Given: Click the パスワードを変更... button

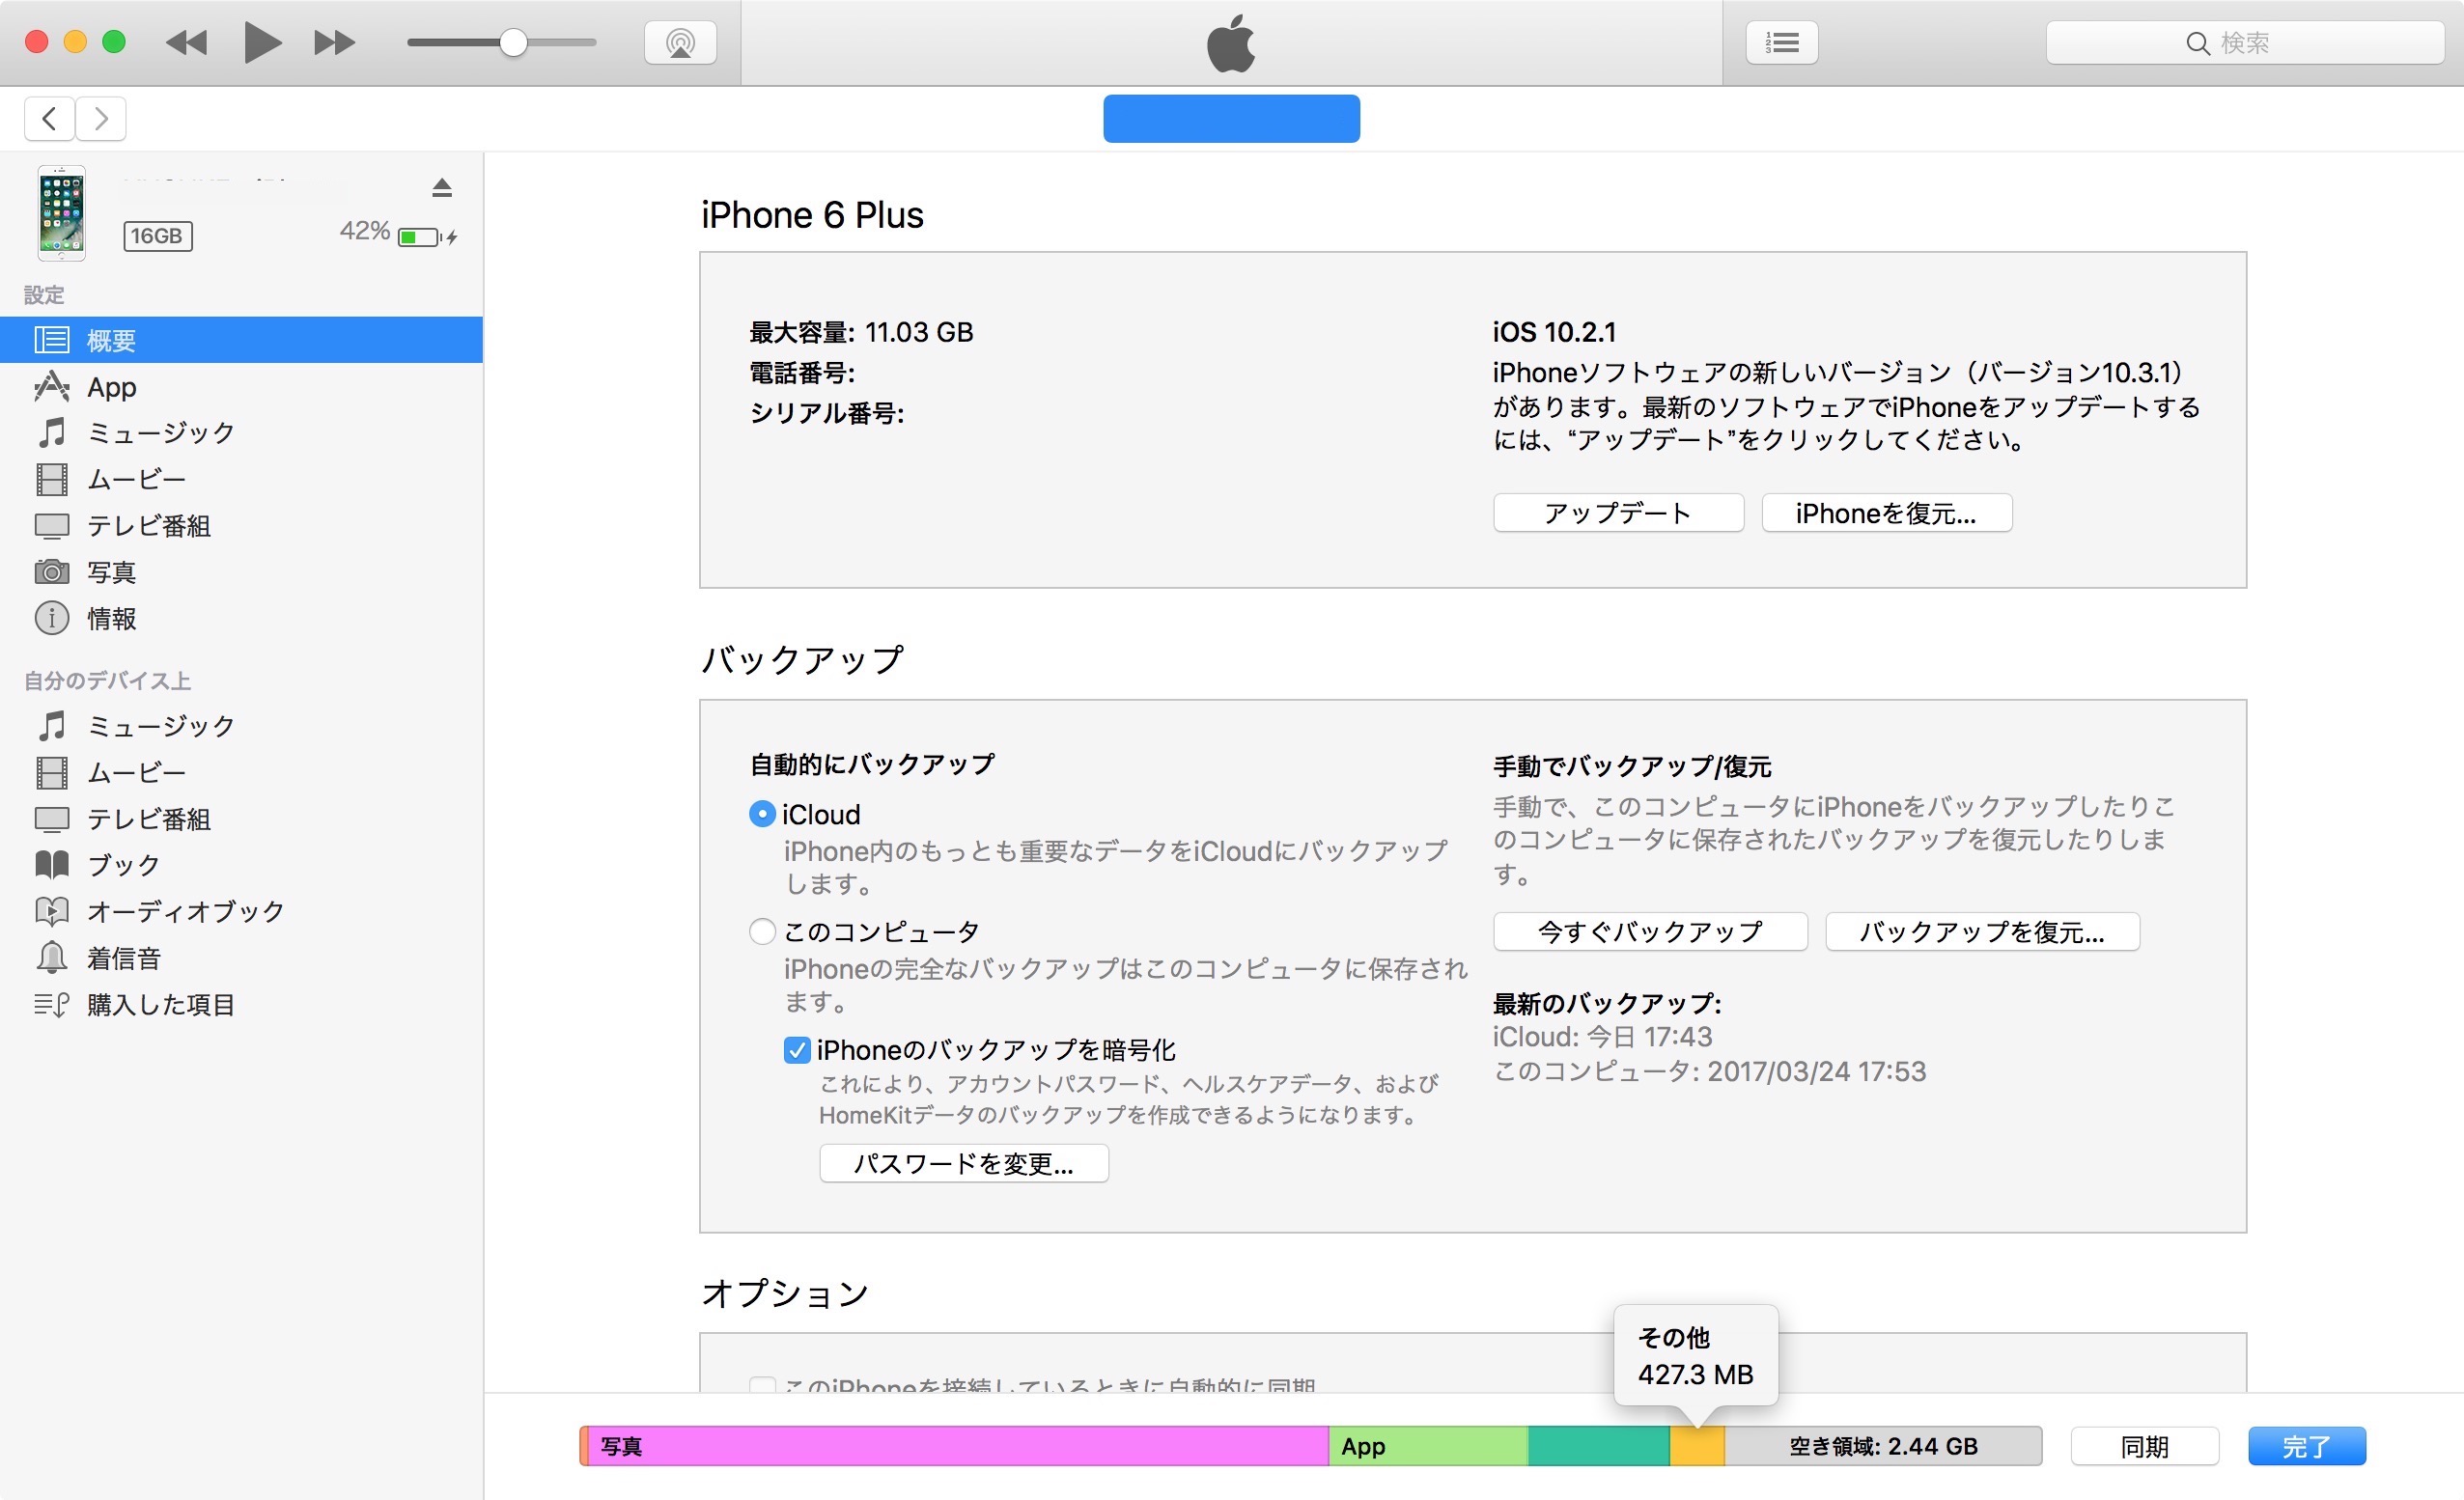Looking at the screenshot, I should 964,1164.
